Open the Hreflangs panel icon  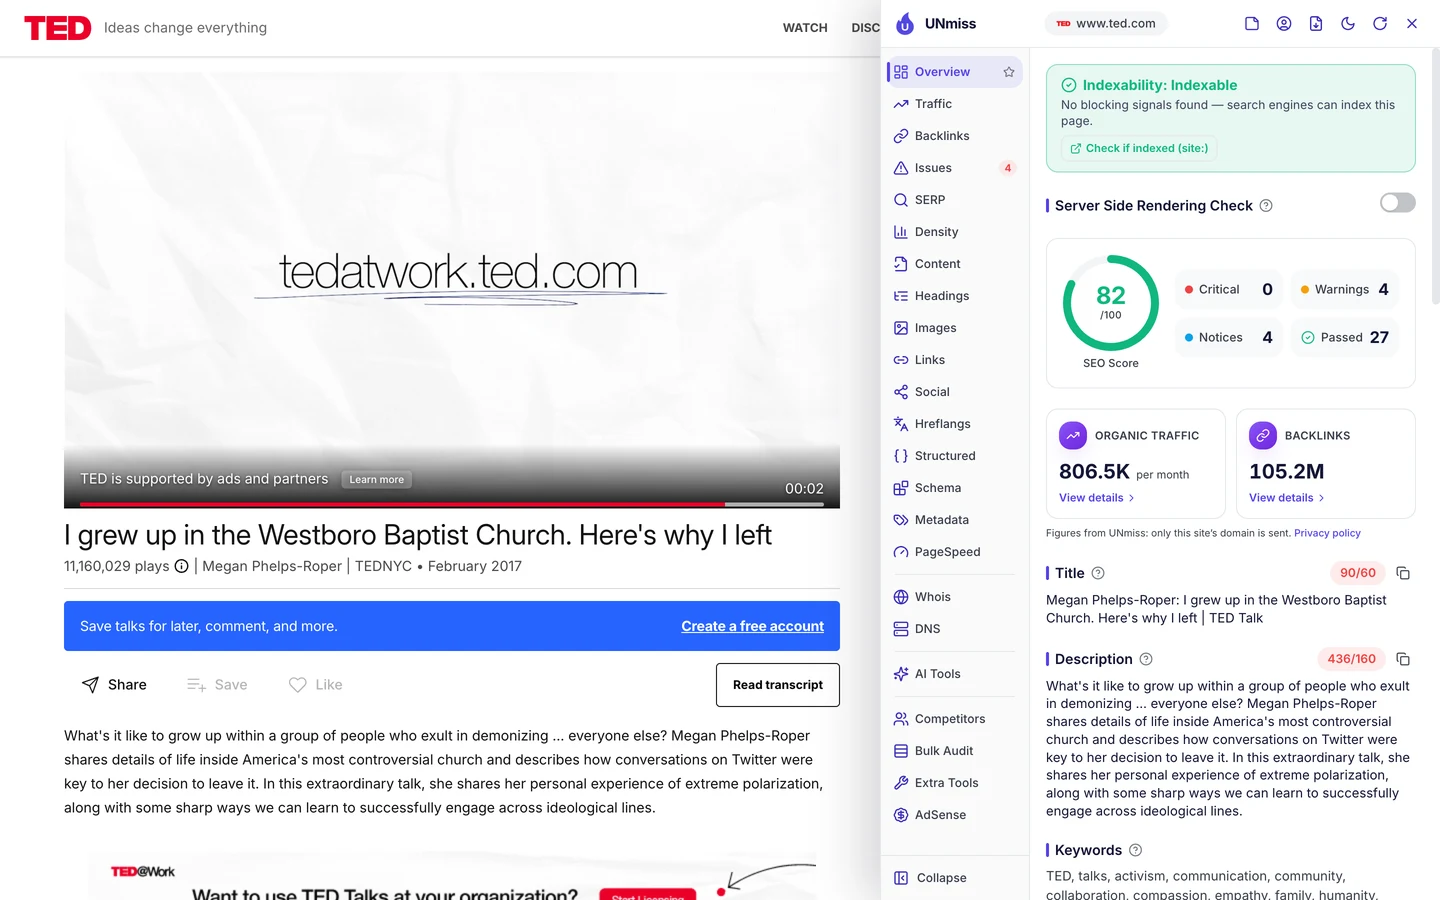[x=901, y=424]
